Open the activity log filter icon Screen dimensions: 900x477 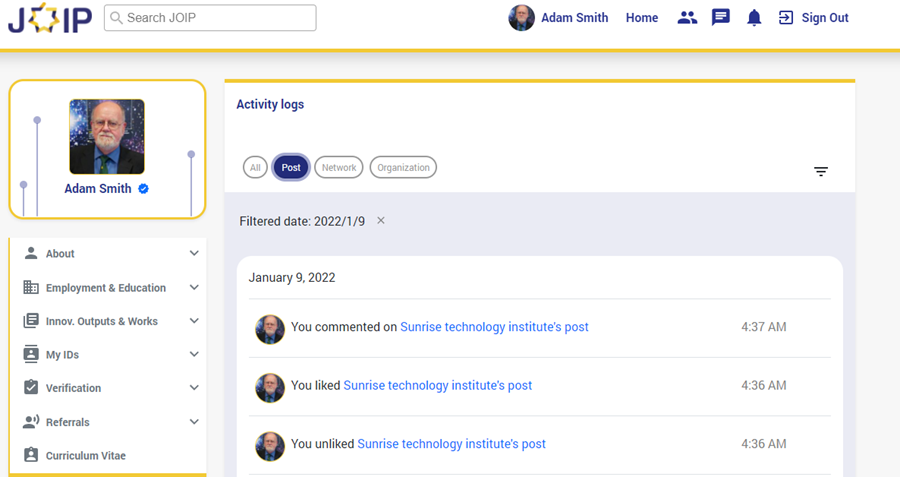click(821, 172)
